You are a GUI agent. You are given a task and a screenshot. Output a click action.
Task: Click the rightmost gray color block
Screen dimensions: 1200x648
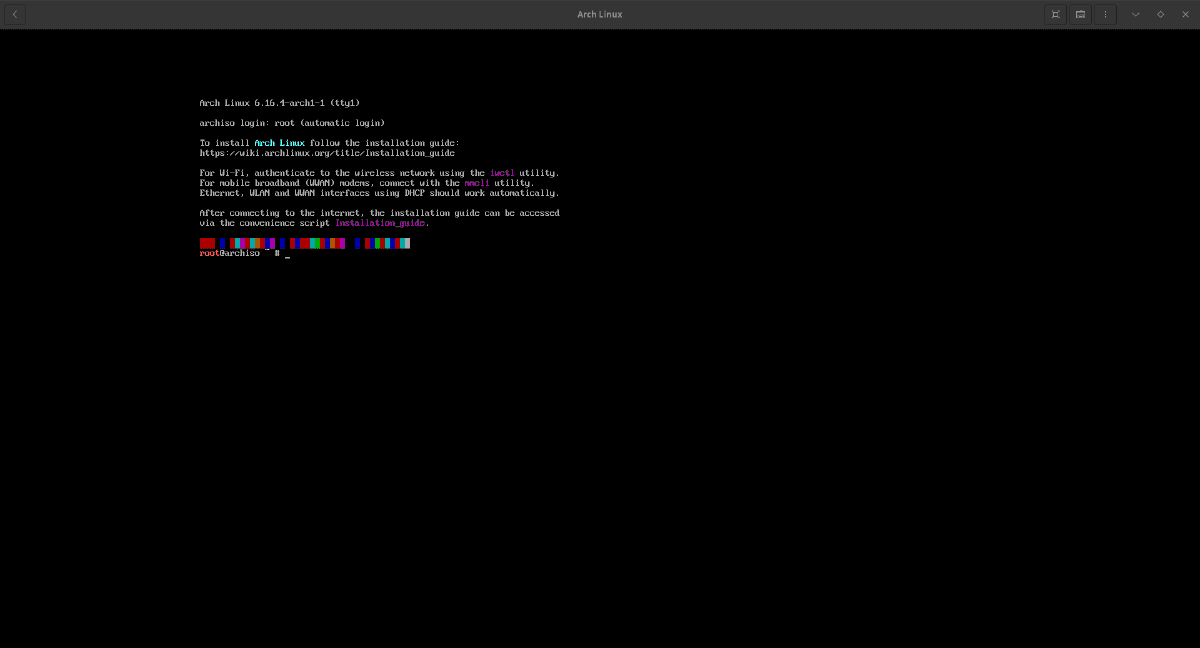(406, 243)
